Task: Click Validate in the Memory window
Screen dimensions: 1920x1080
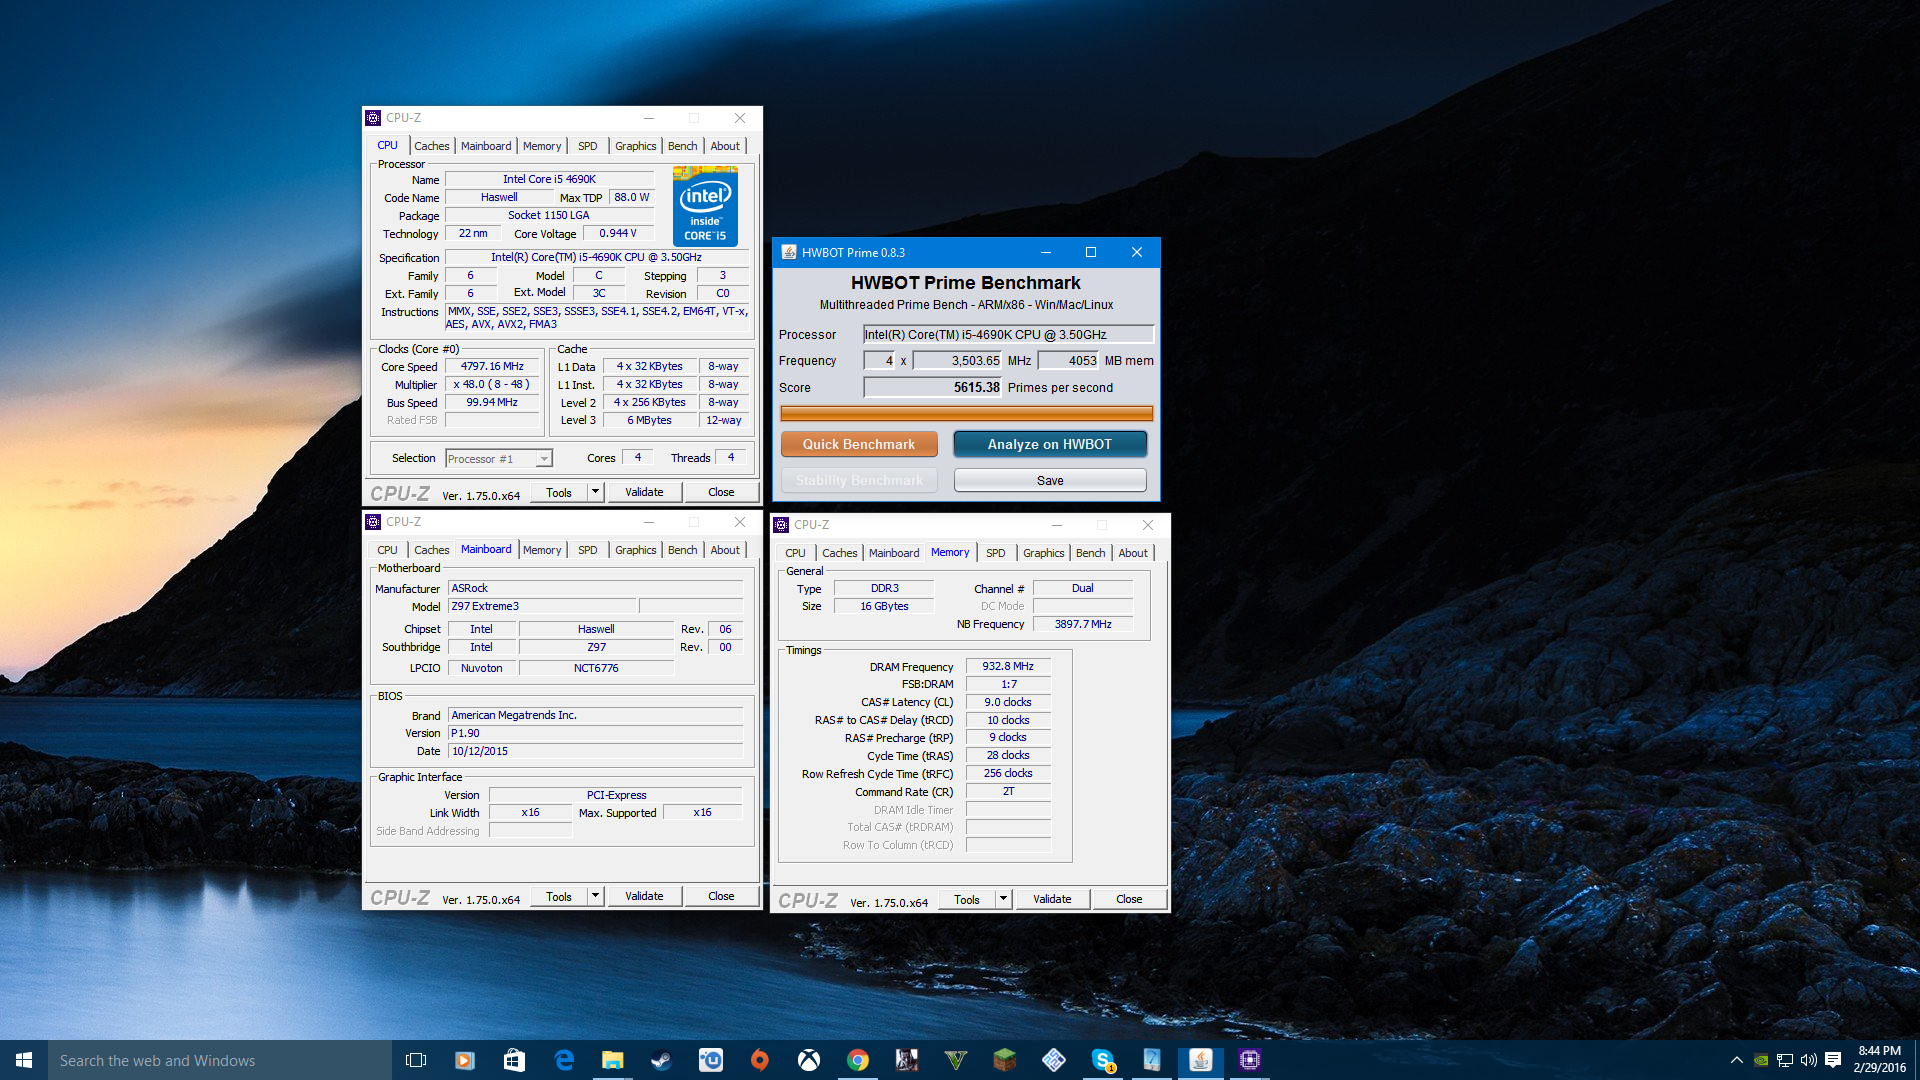Action: point(1051,899)
